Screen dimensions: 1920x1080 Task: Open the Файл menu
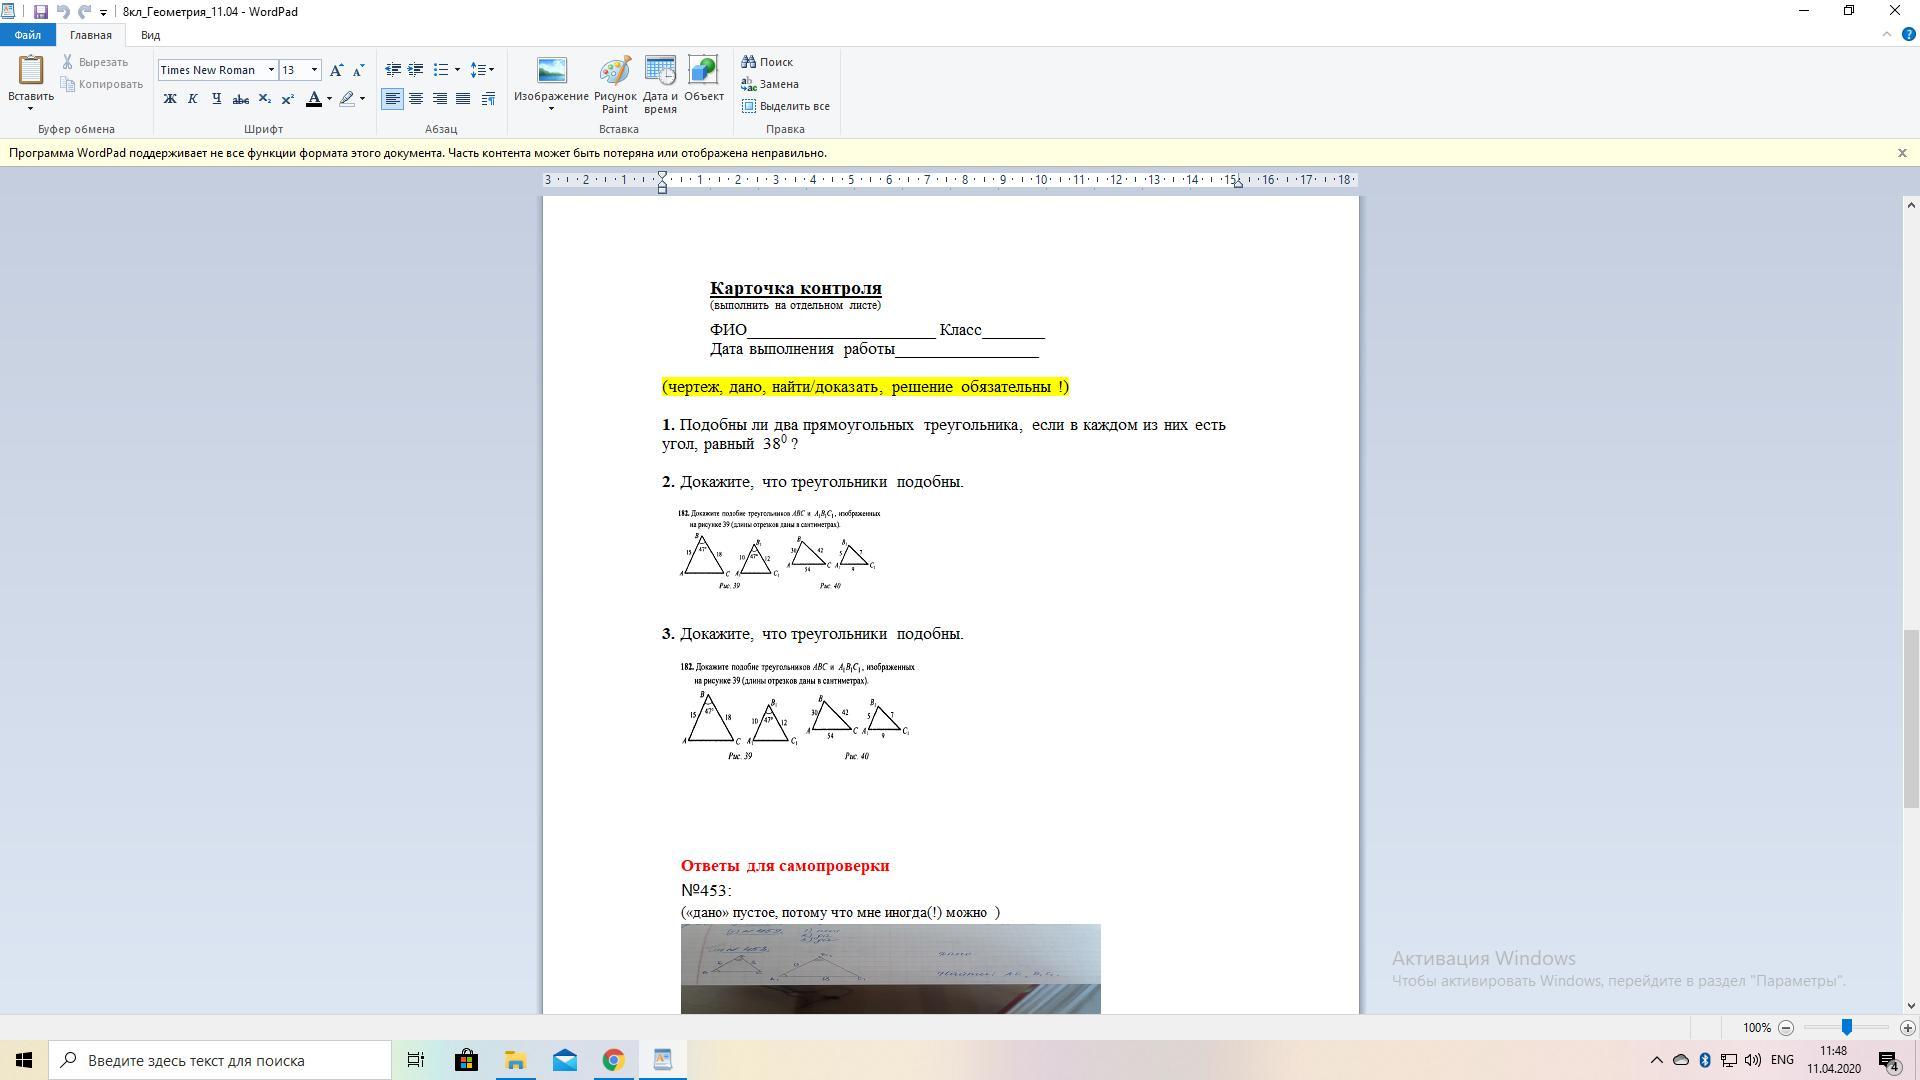28,35
